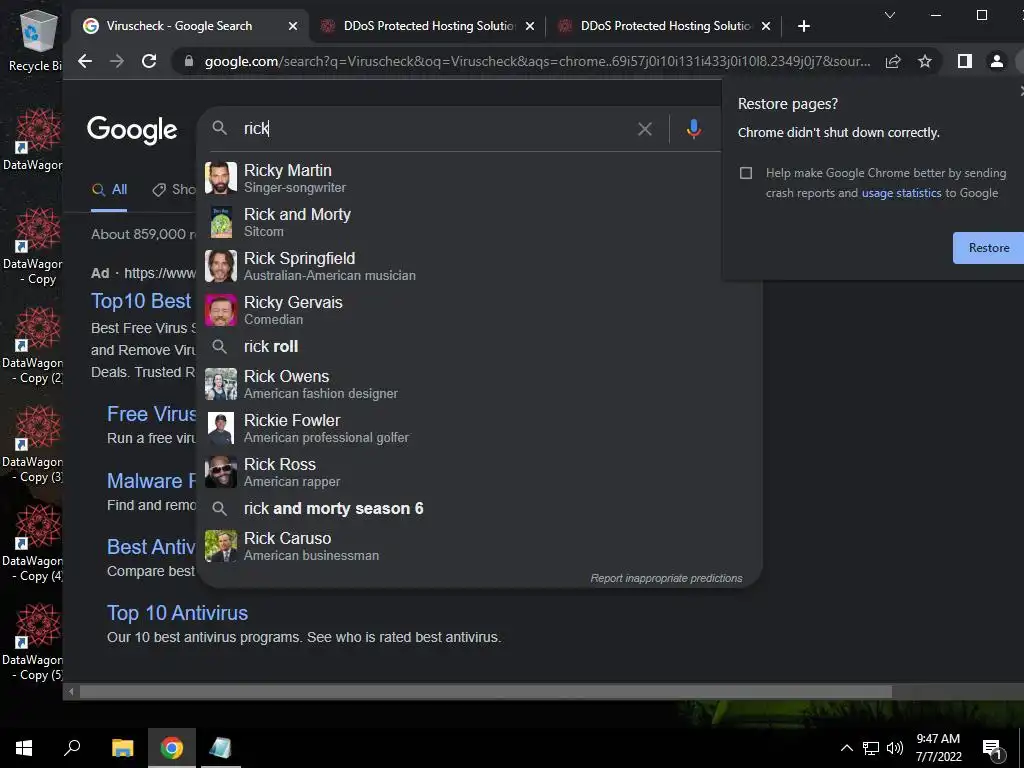
Task: Choose rick and morty season 6 suggestion
Action: [479, 509]
